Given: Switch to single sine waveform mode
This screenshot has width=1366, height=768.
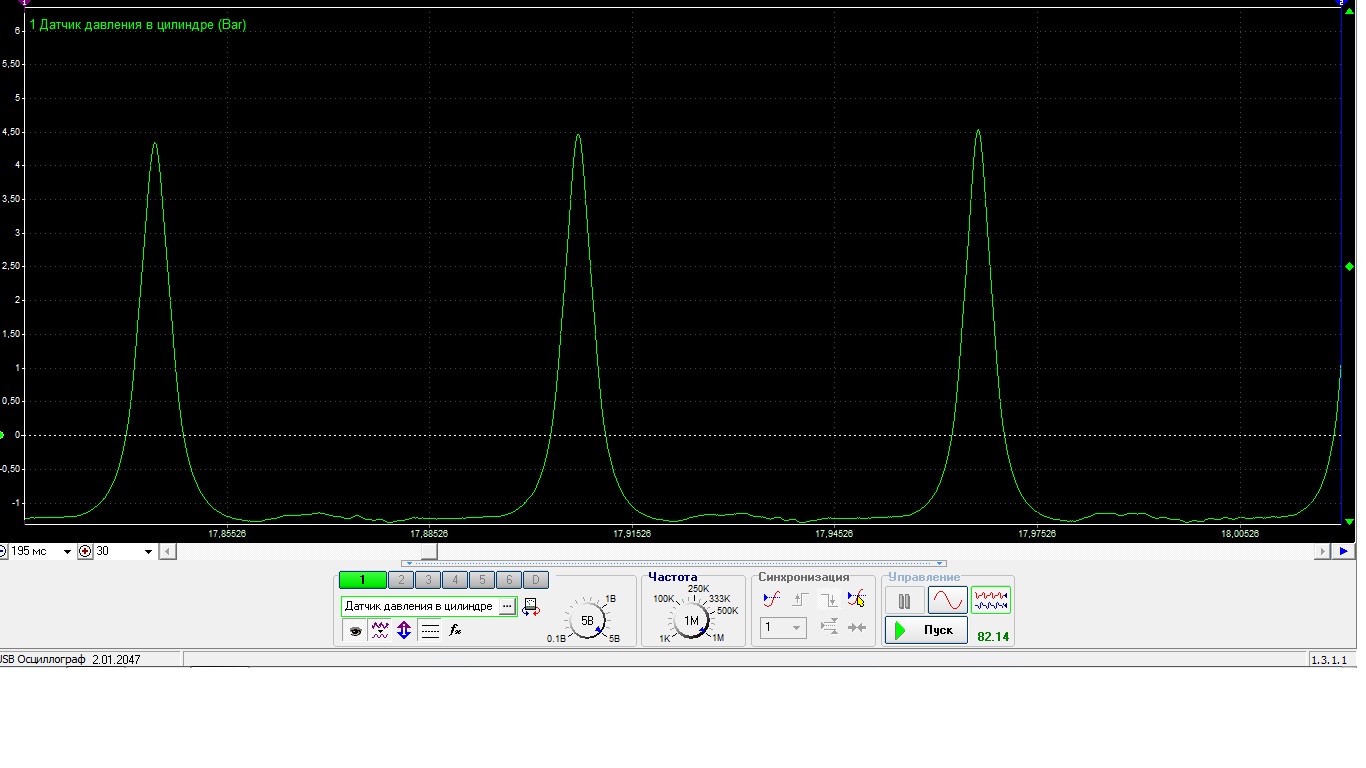Looking at the screenshot, I should (947, 601).
